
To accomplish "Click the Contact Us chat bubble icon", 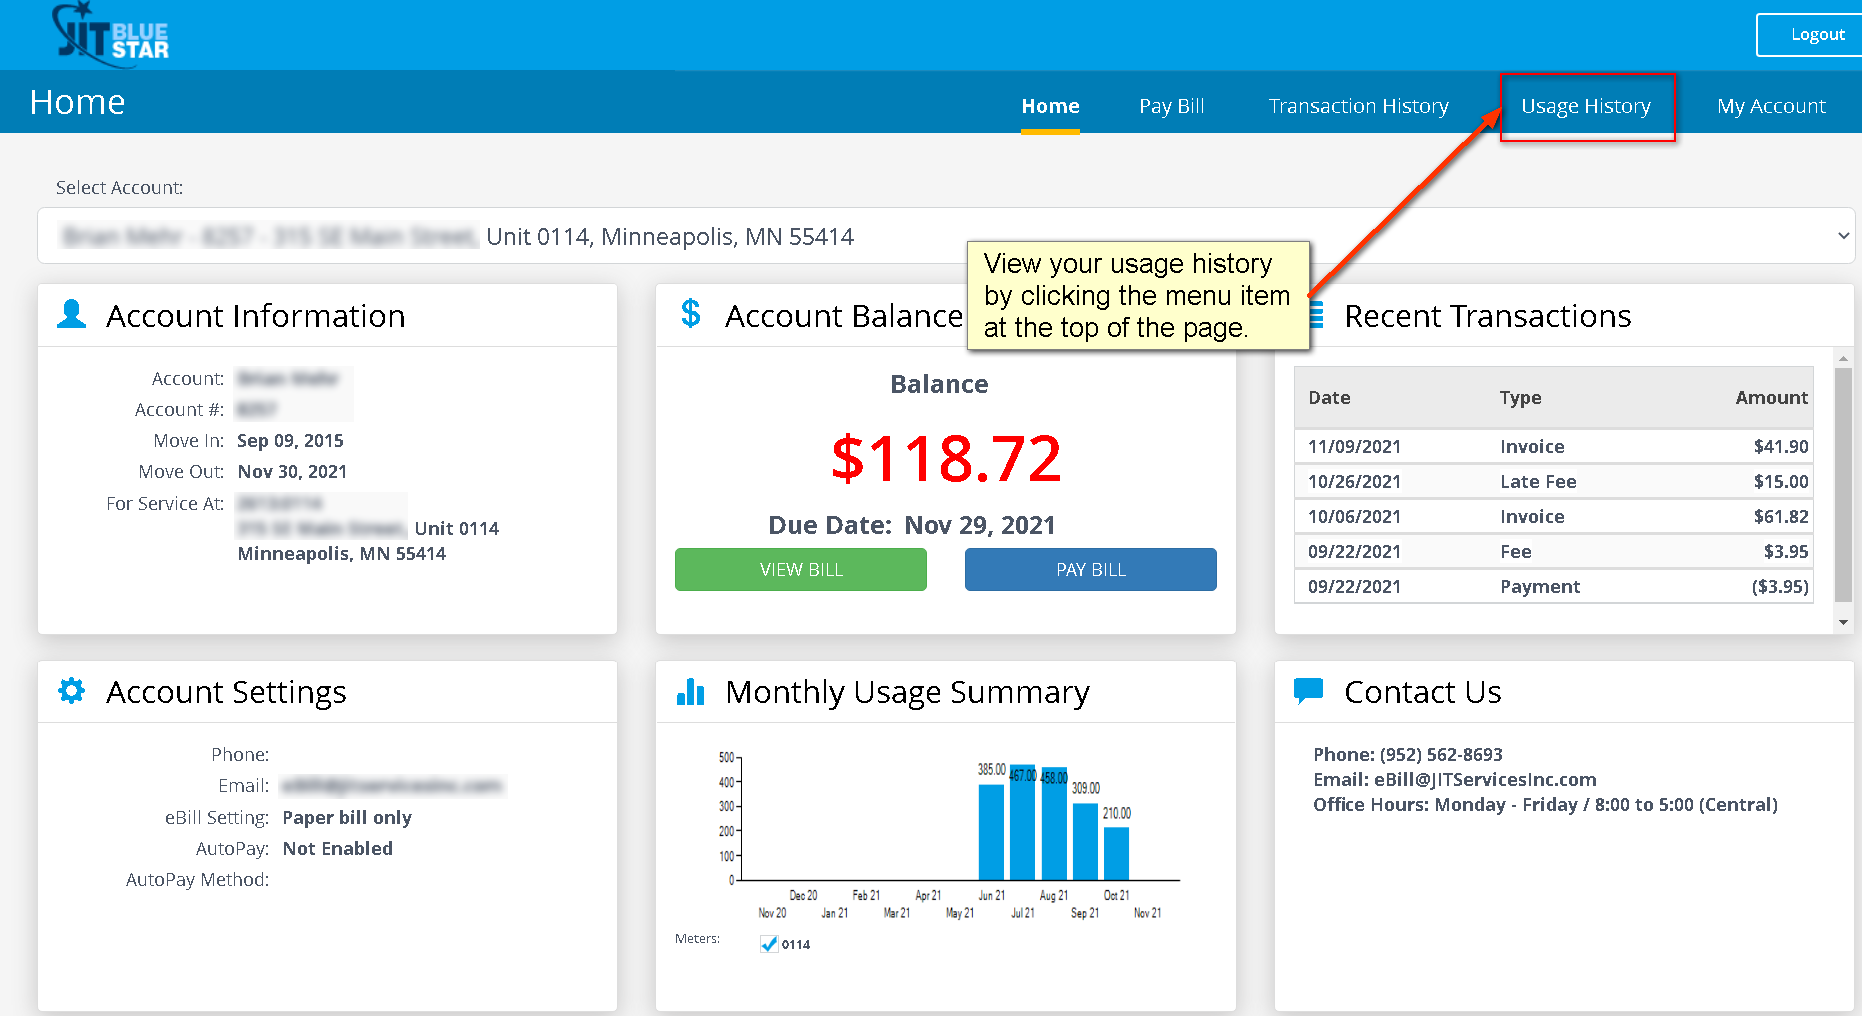I will (1308, 691).
